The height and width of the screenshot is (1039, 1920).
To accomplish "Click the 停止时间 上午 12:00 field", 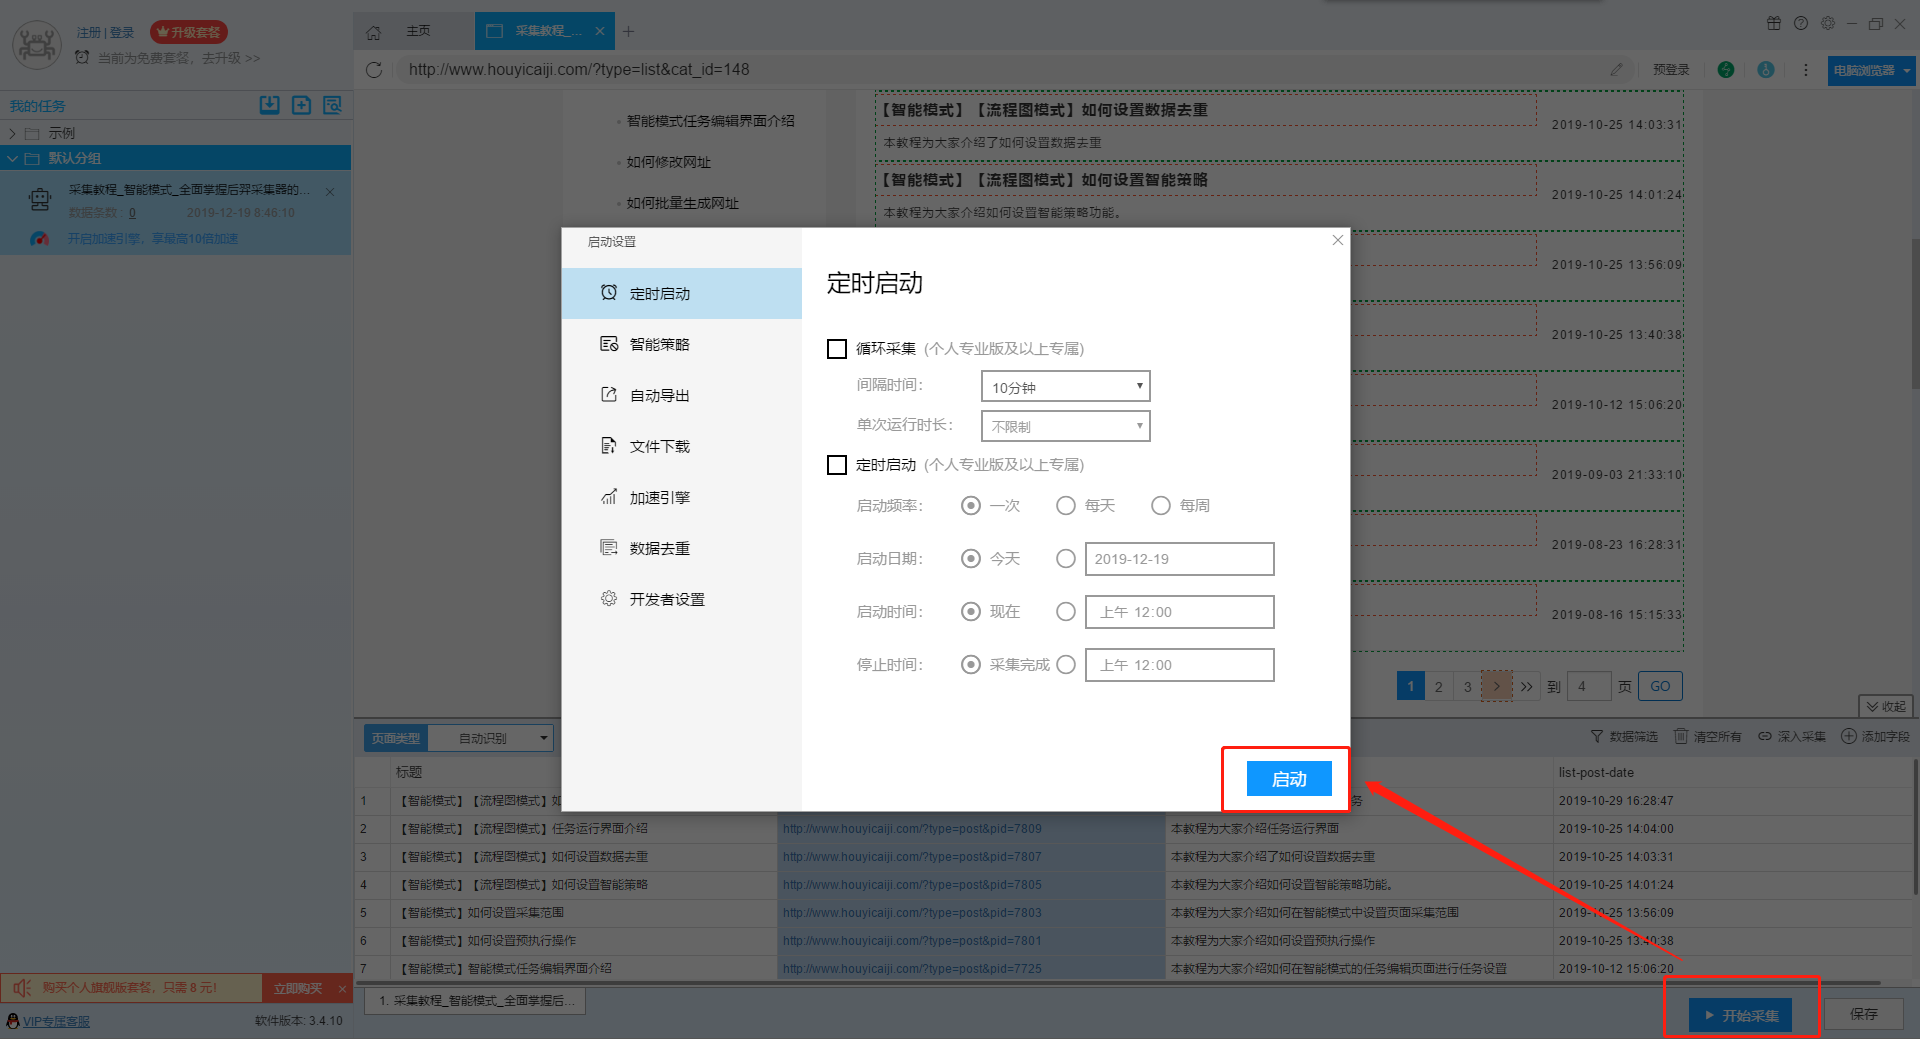I will pos(1179,665).
